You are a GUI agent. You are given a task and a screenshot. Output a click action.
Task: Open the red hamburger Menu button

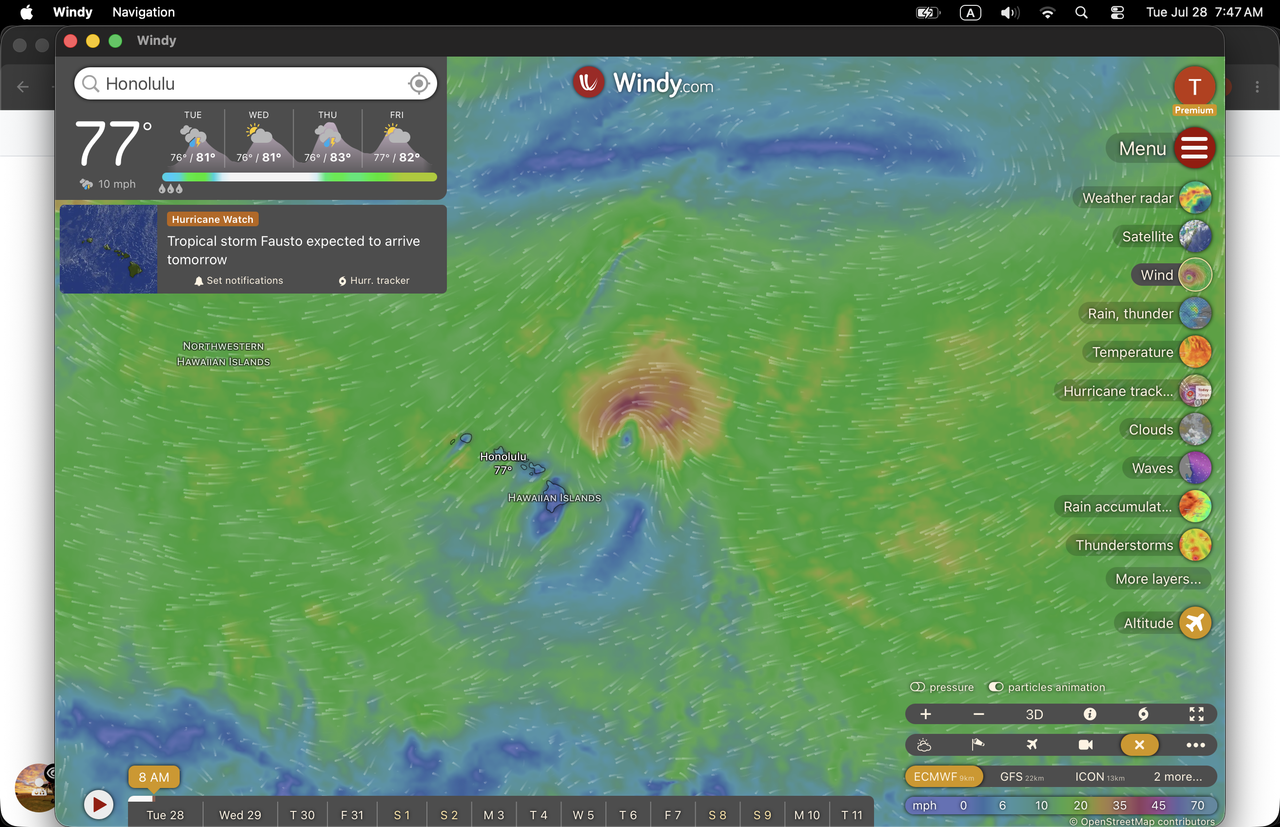point(1194,148)
